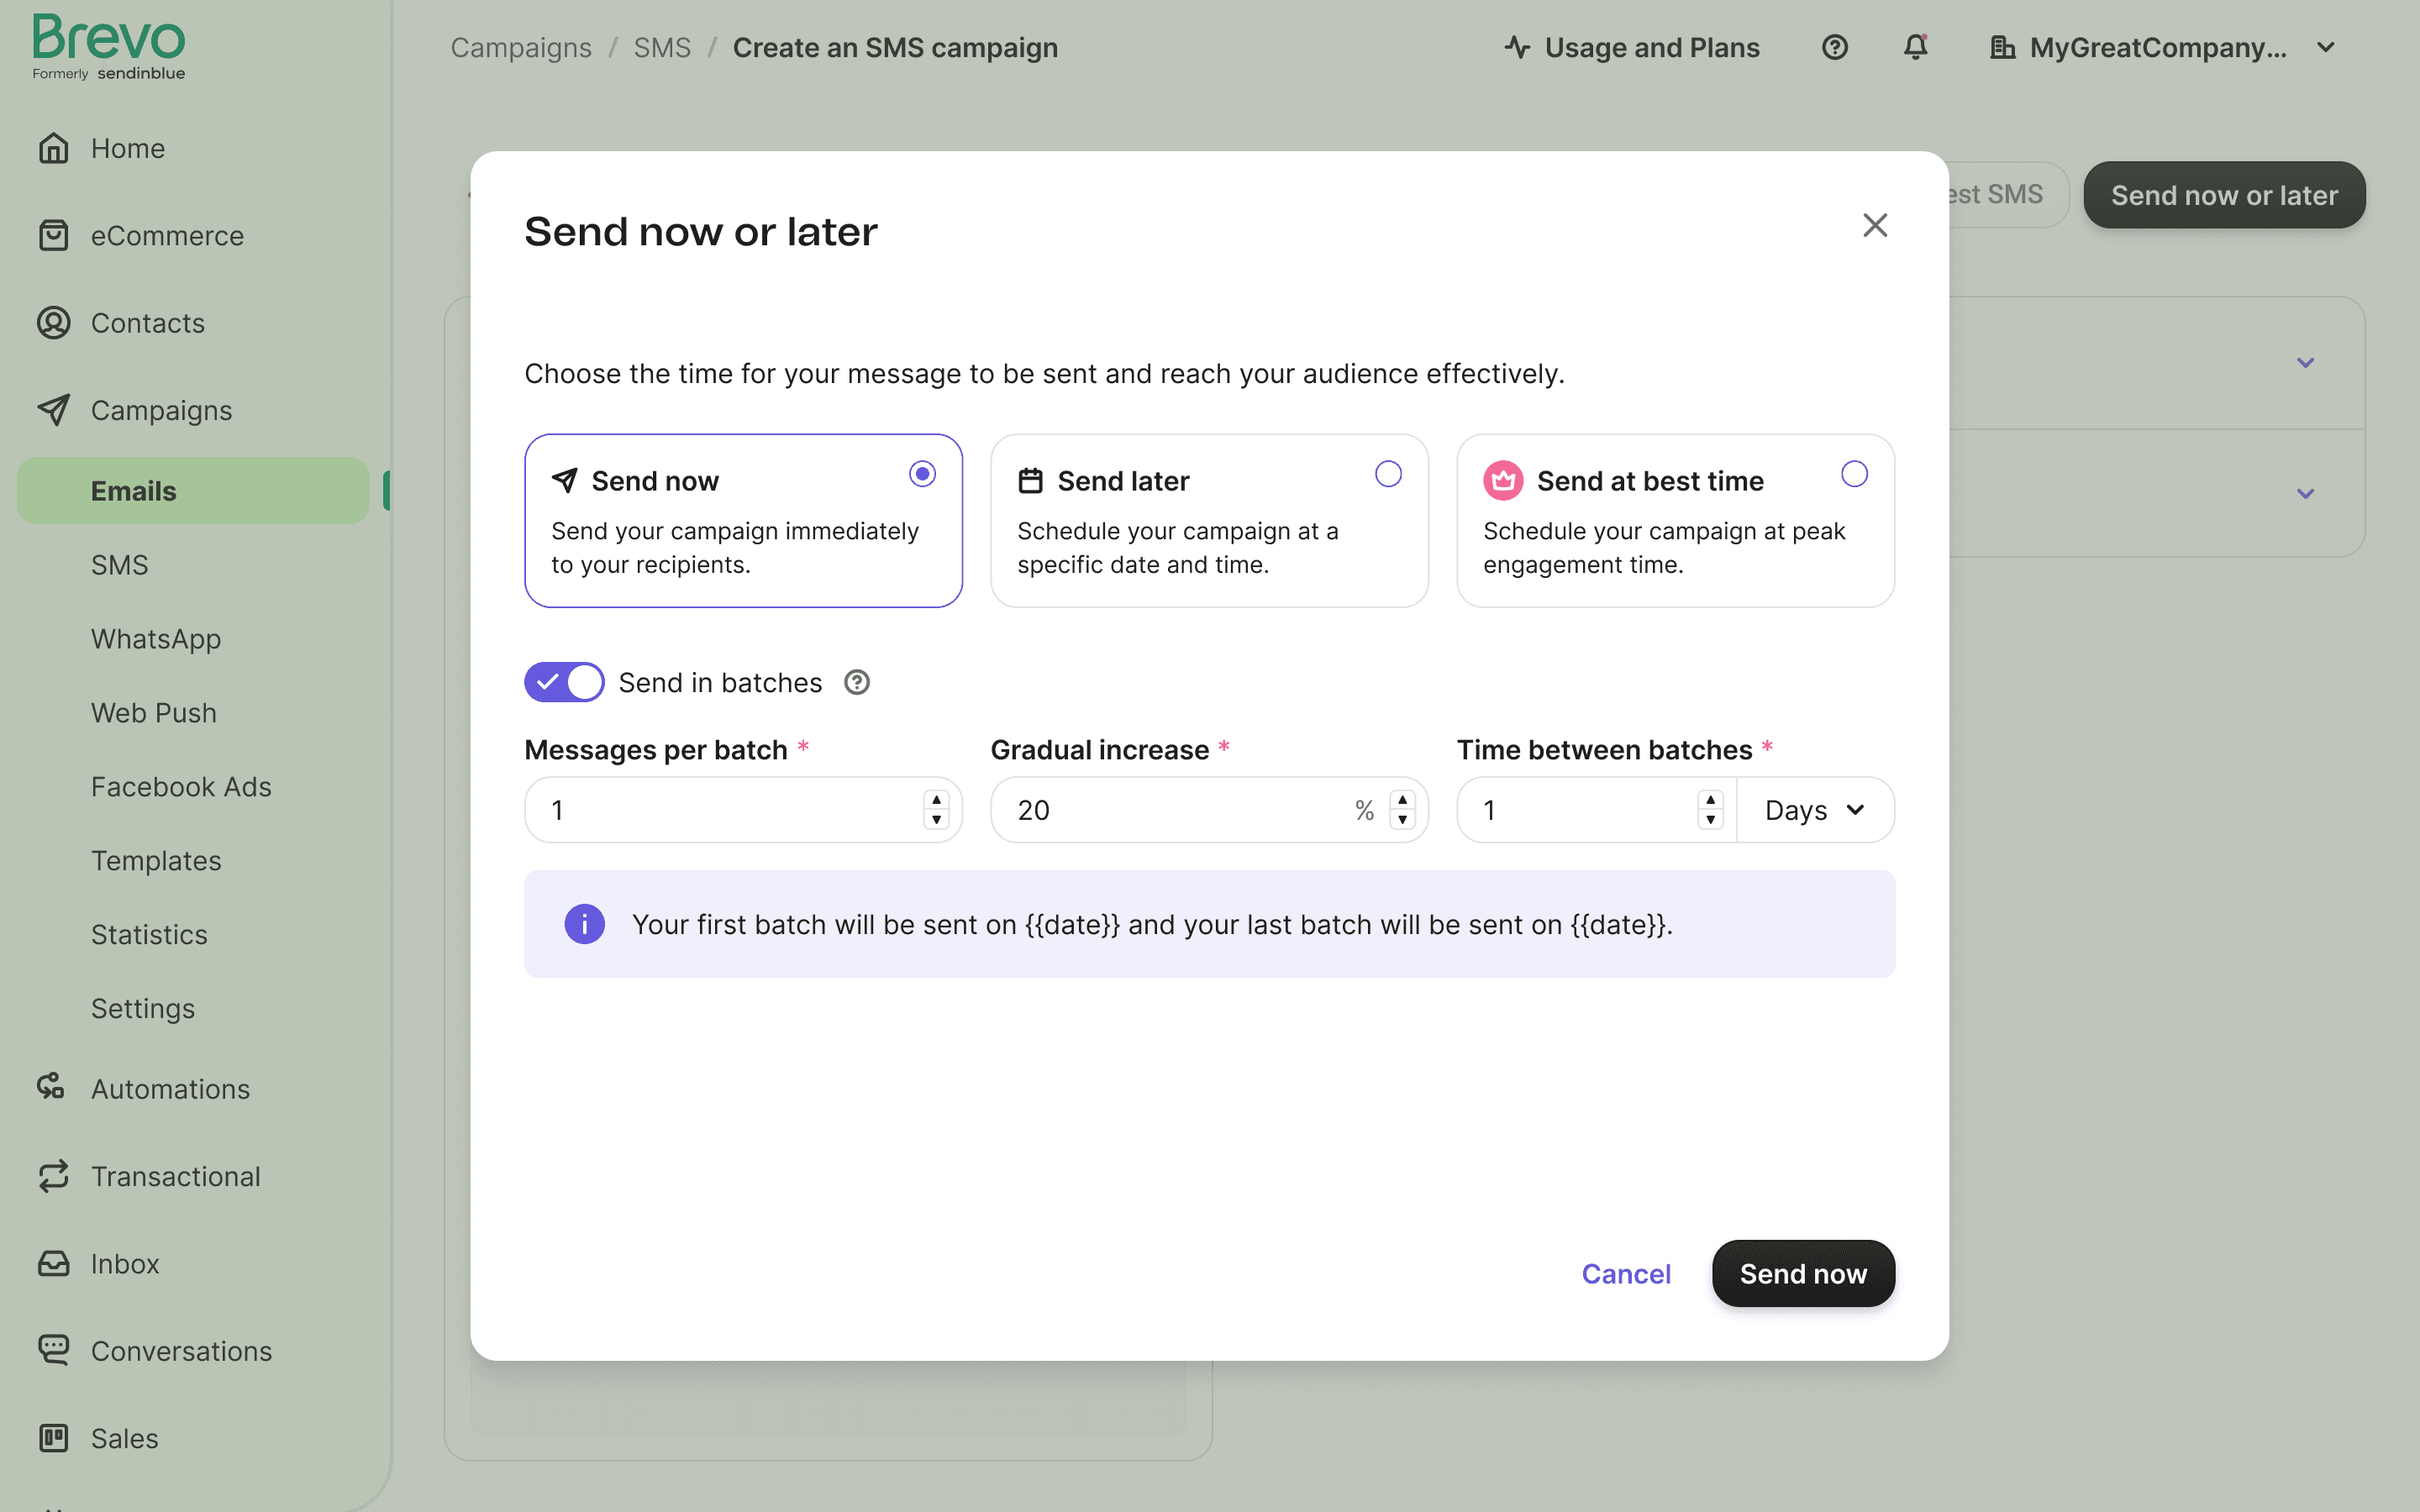The width and height of the screenshot is (2420, 1512).
Task: Open SMS in the Campaigns submenu
Action: click(x=119, y=565)
